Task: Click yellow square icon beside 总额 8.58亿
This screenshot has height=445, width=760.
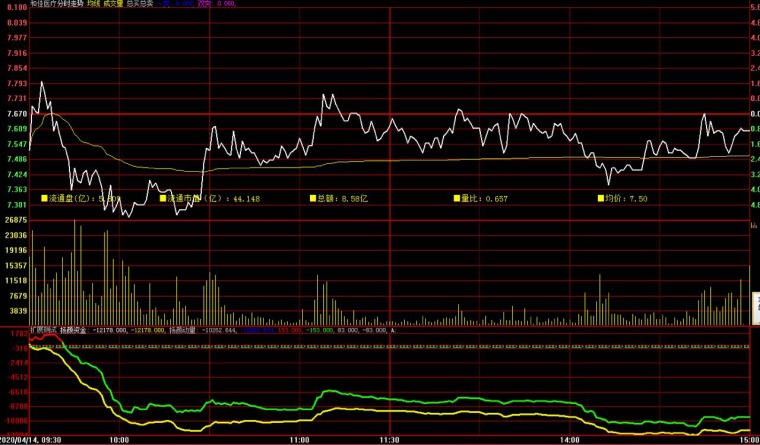Action: (x=311, y=198)
